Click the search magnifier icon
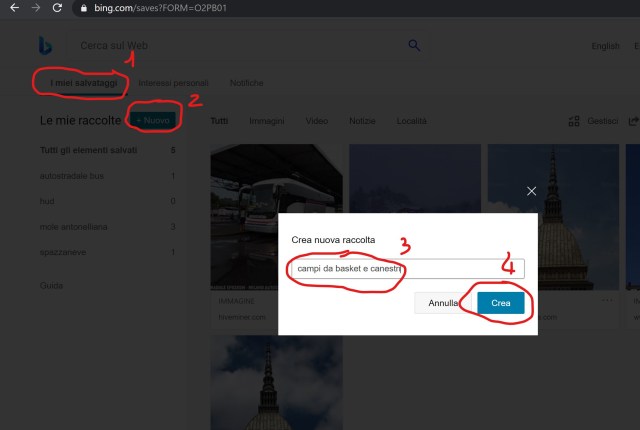Viewport: 640px width, 430px height. 414,46
